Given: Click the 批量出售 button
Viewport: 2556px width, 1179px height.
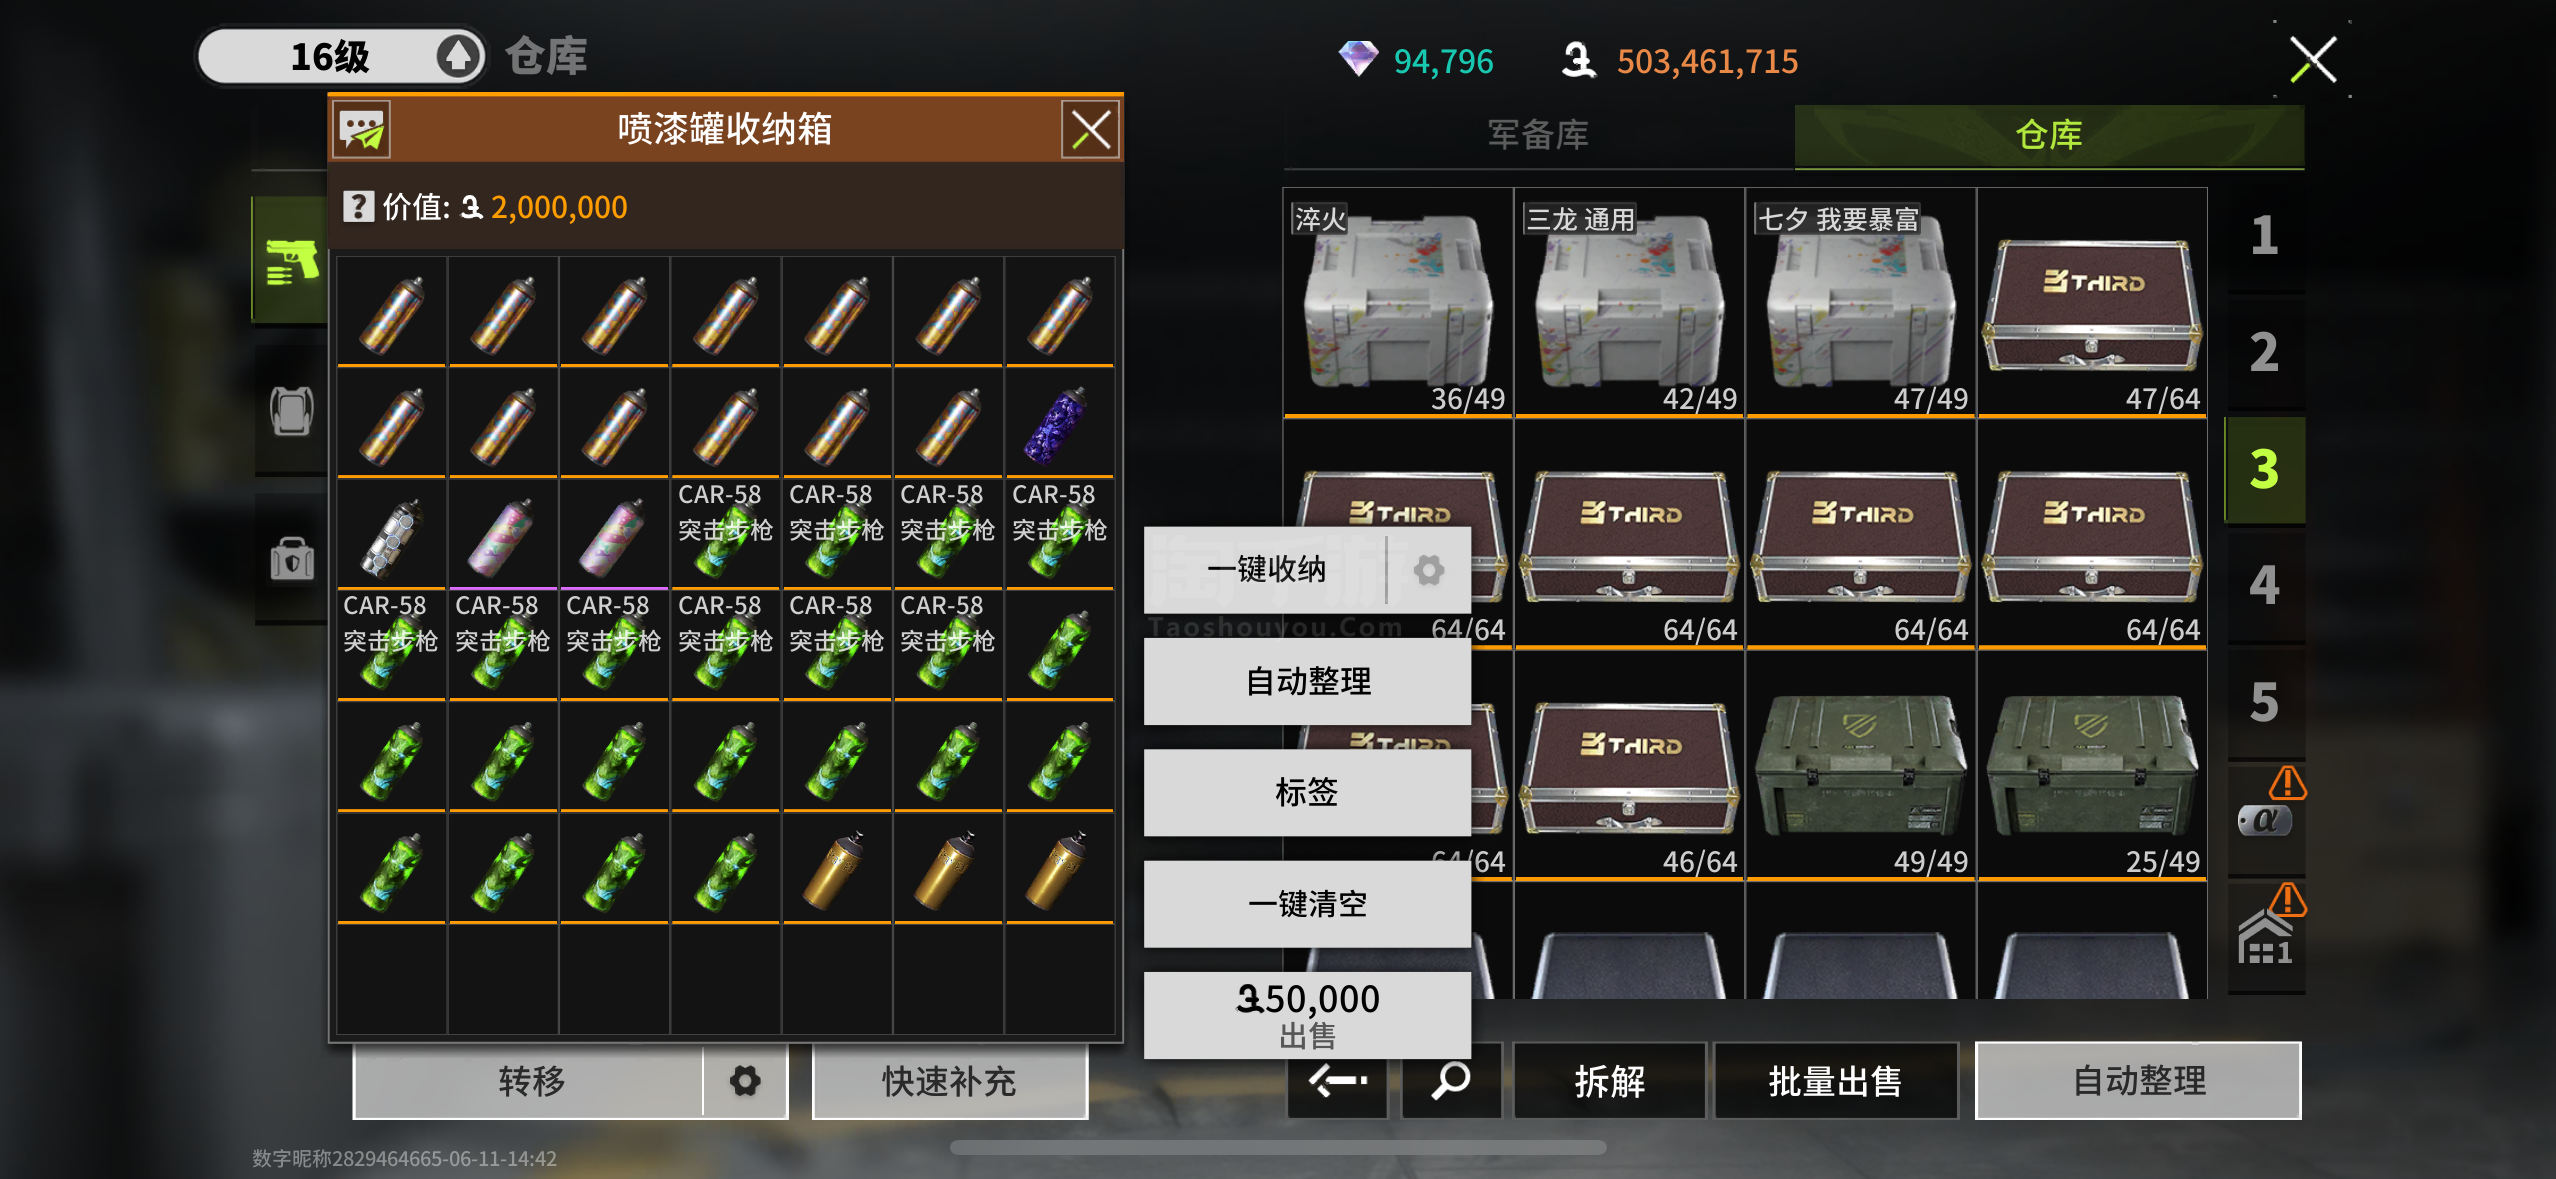Looking at the screenshot, I should [x=1835, y=1080].
